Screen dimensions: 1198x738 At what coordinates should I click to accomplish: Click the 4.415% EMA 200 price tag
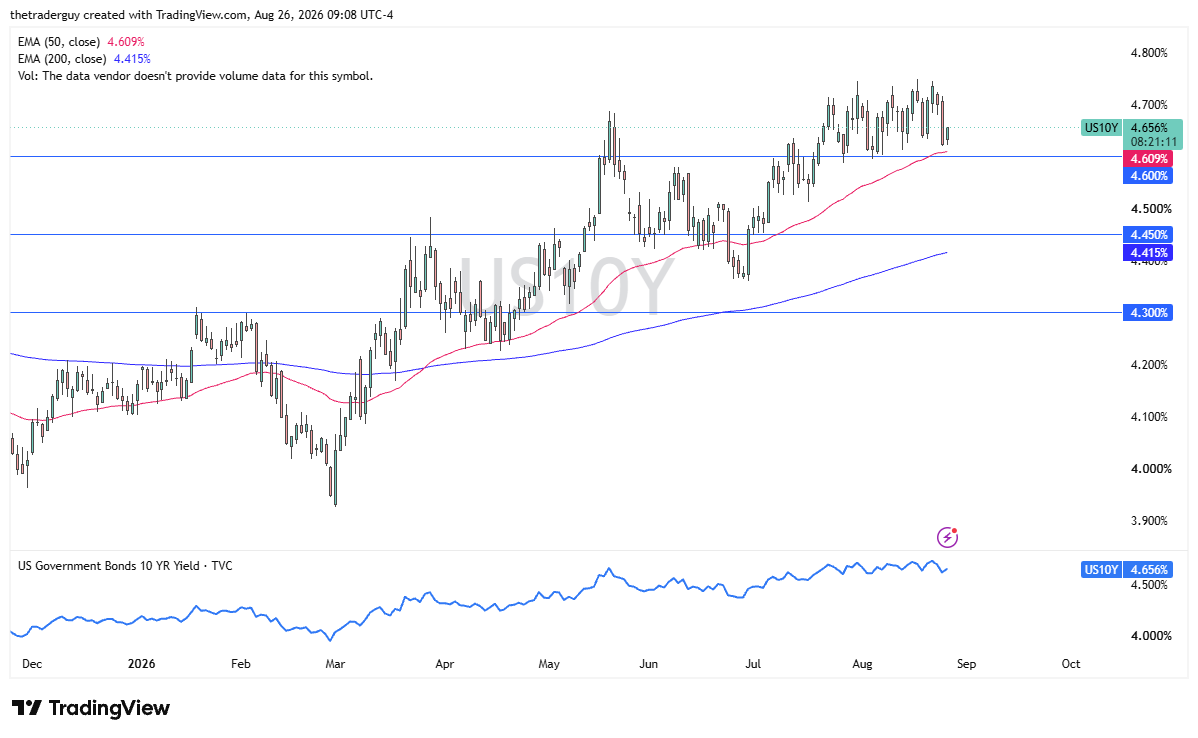tap(1148, 252)
